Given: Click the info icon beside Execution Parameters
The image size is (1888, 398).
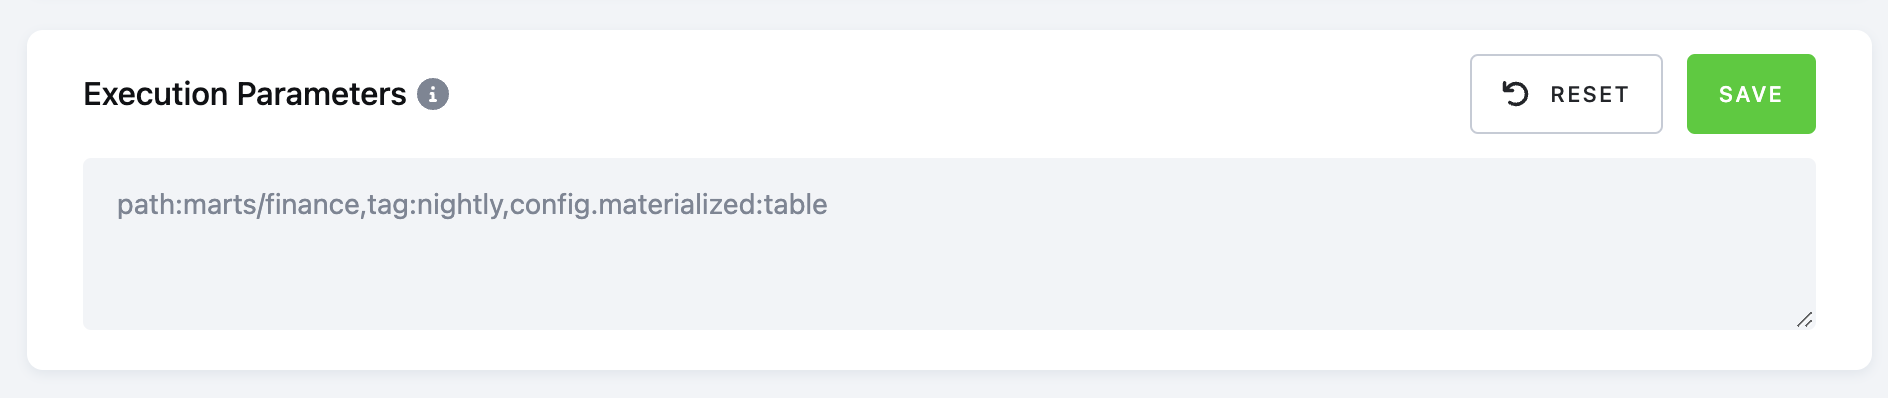Looking at the screenshot, I should coord(432,94).
